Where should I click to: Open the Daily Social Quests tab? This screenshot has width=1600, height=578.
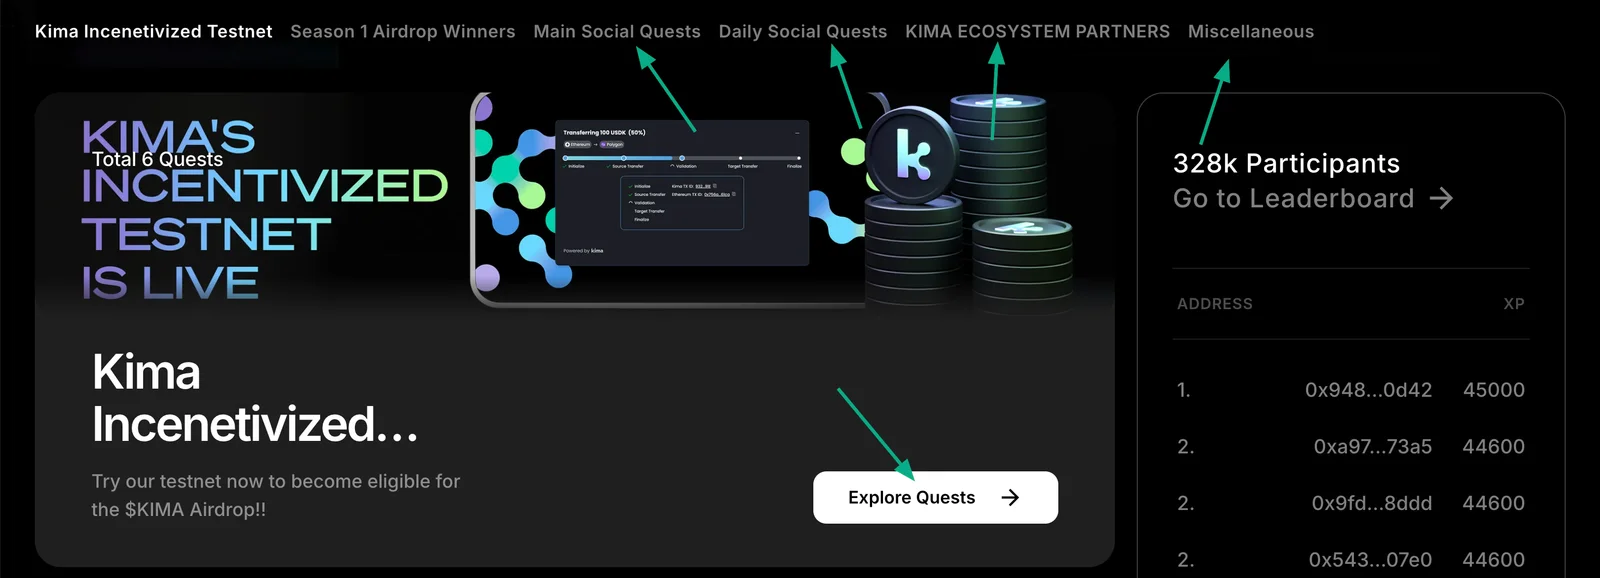[803, 31]
